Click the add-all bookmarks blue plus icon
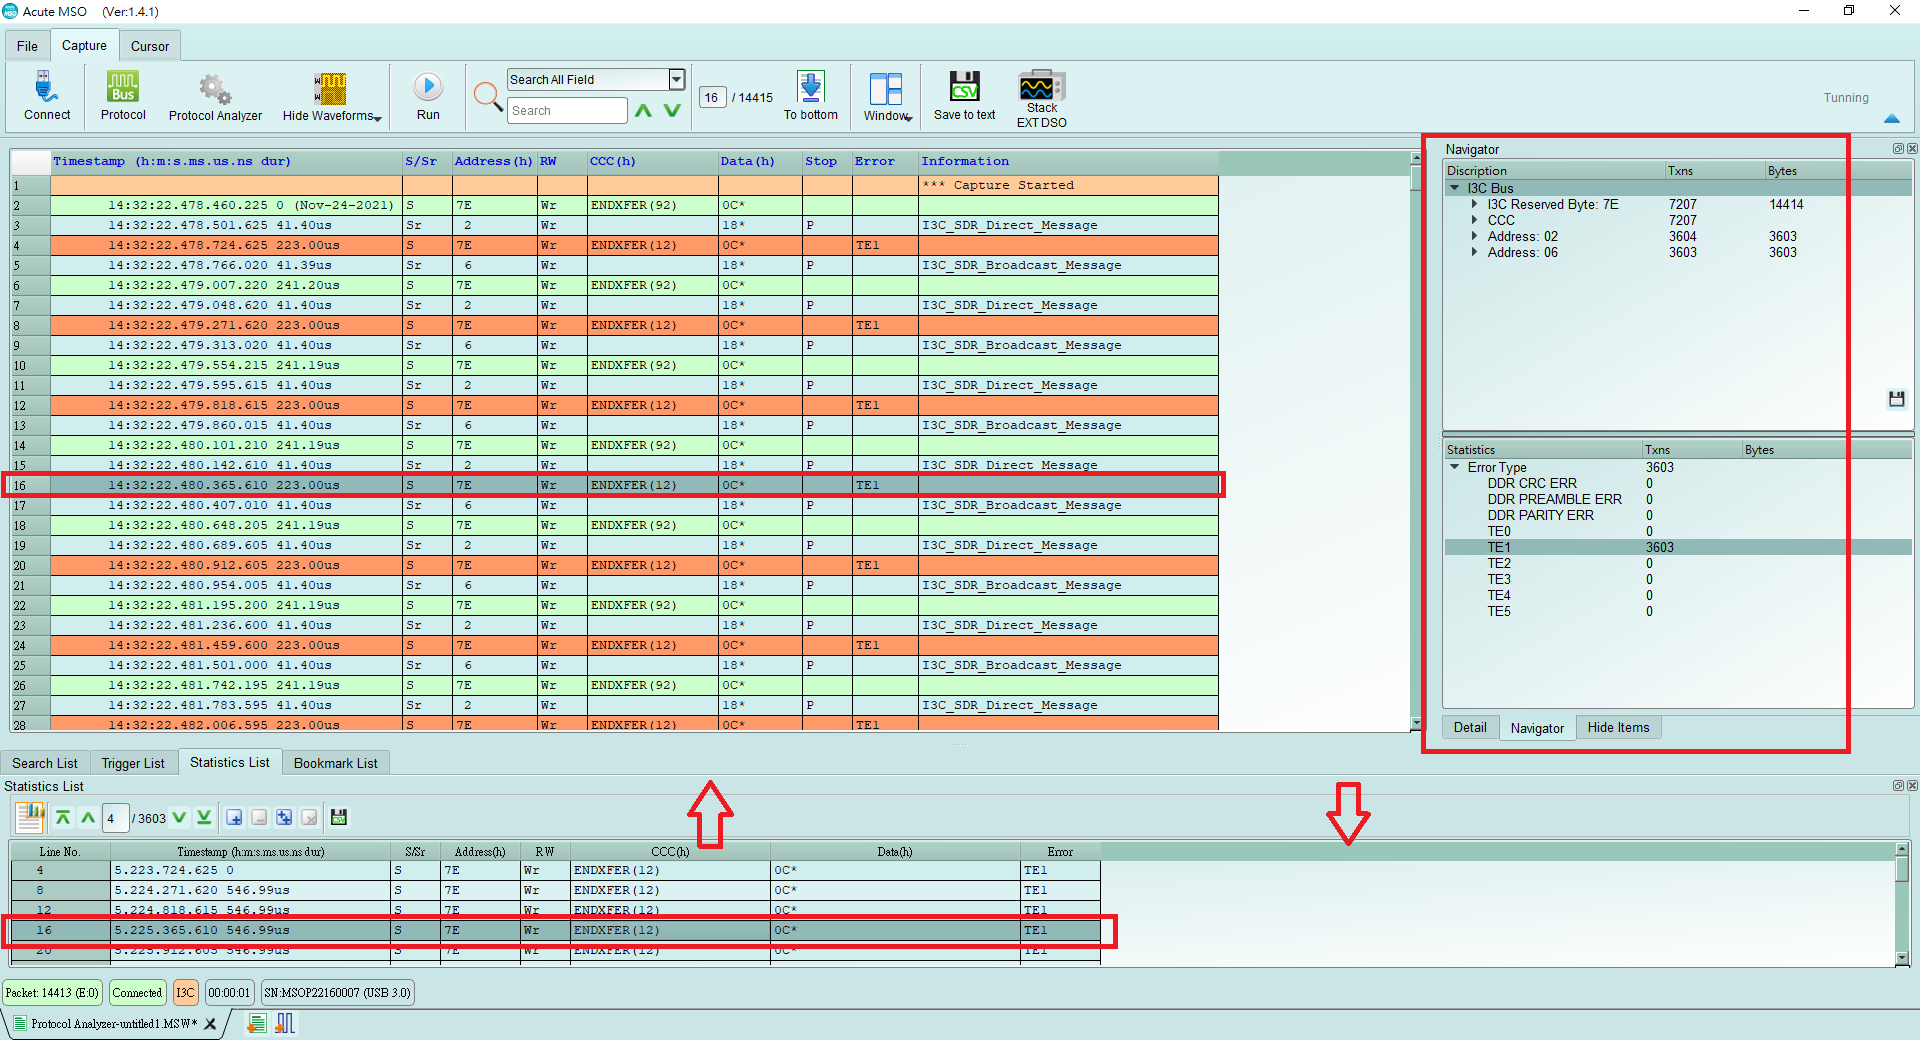The width and height of the screenshot is (1920, 1040). click(x=284, y=817)
